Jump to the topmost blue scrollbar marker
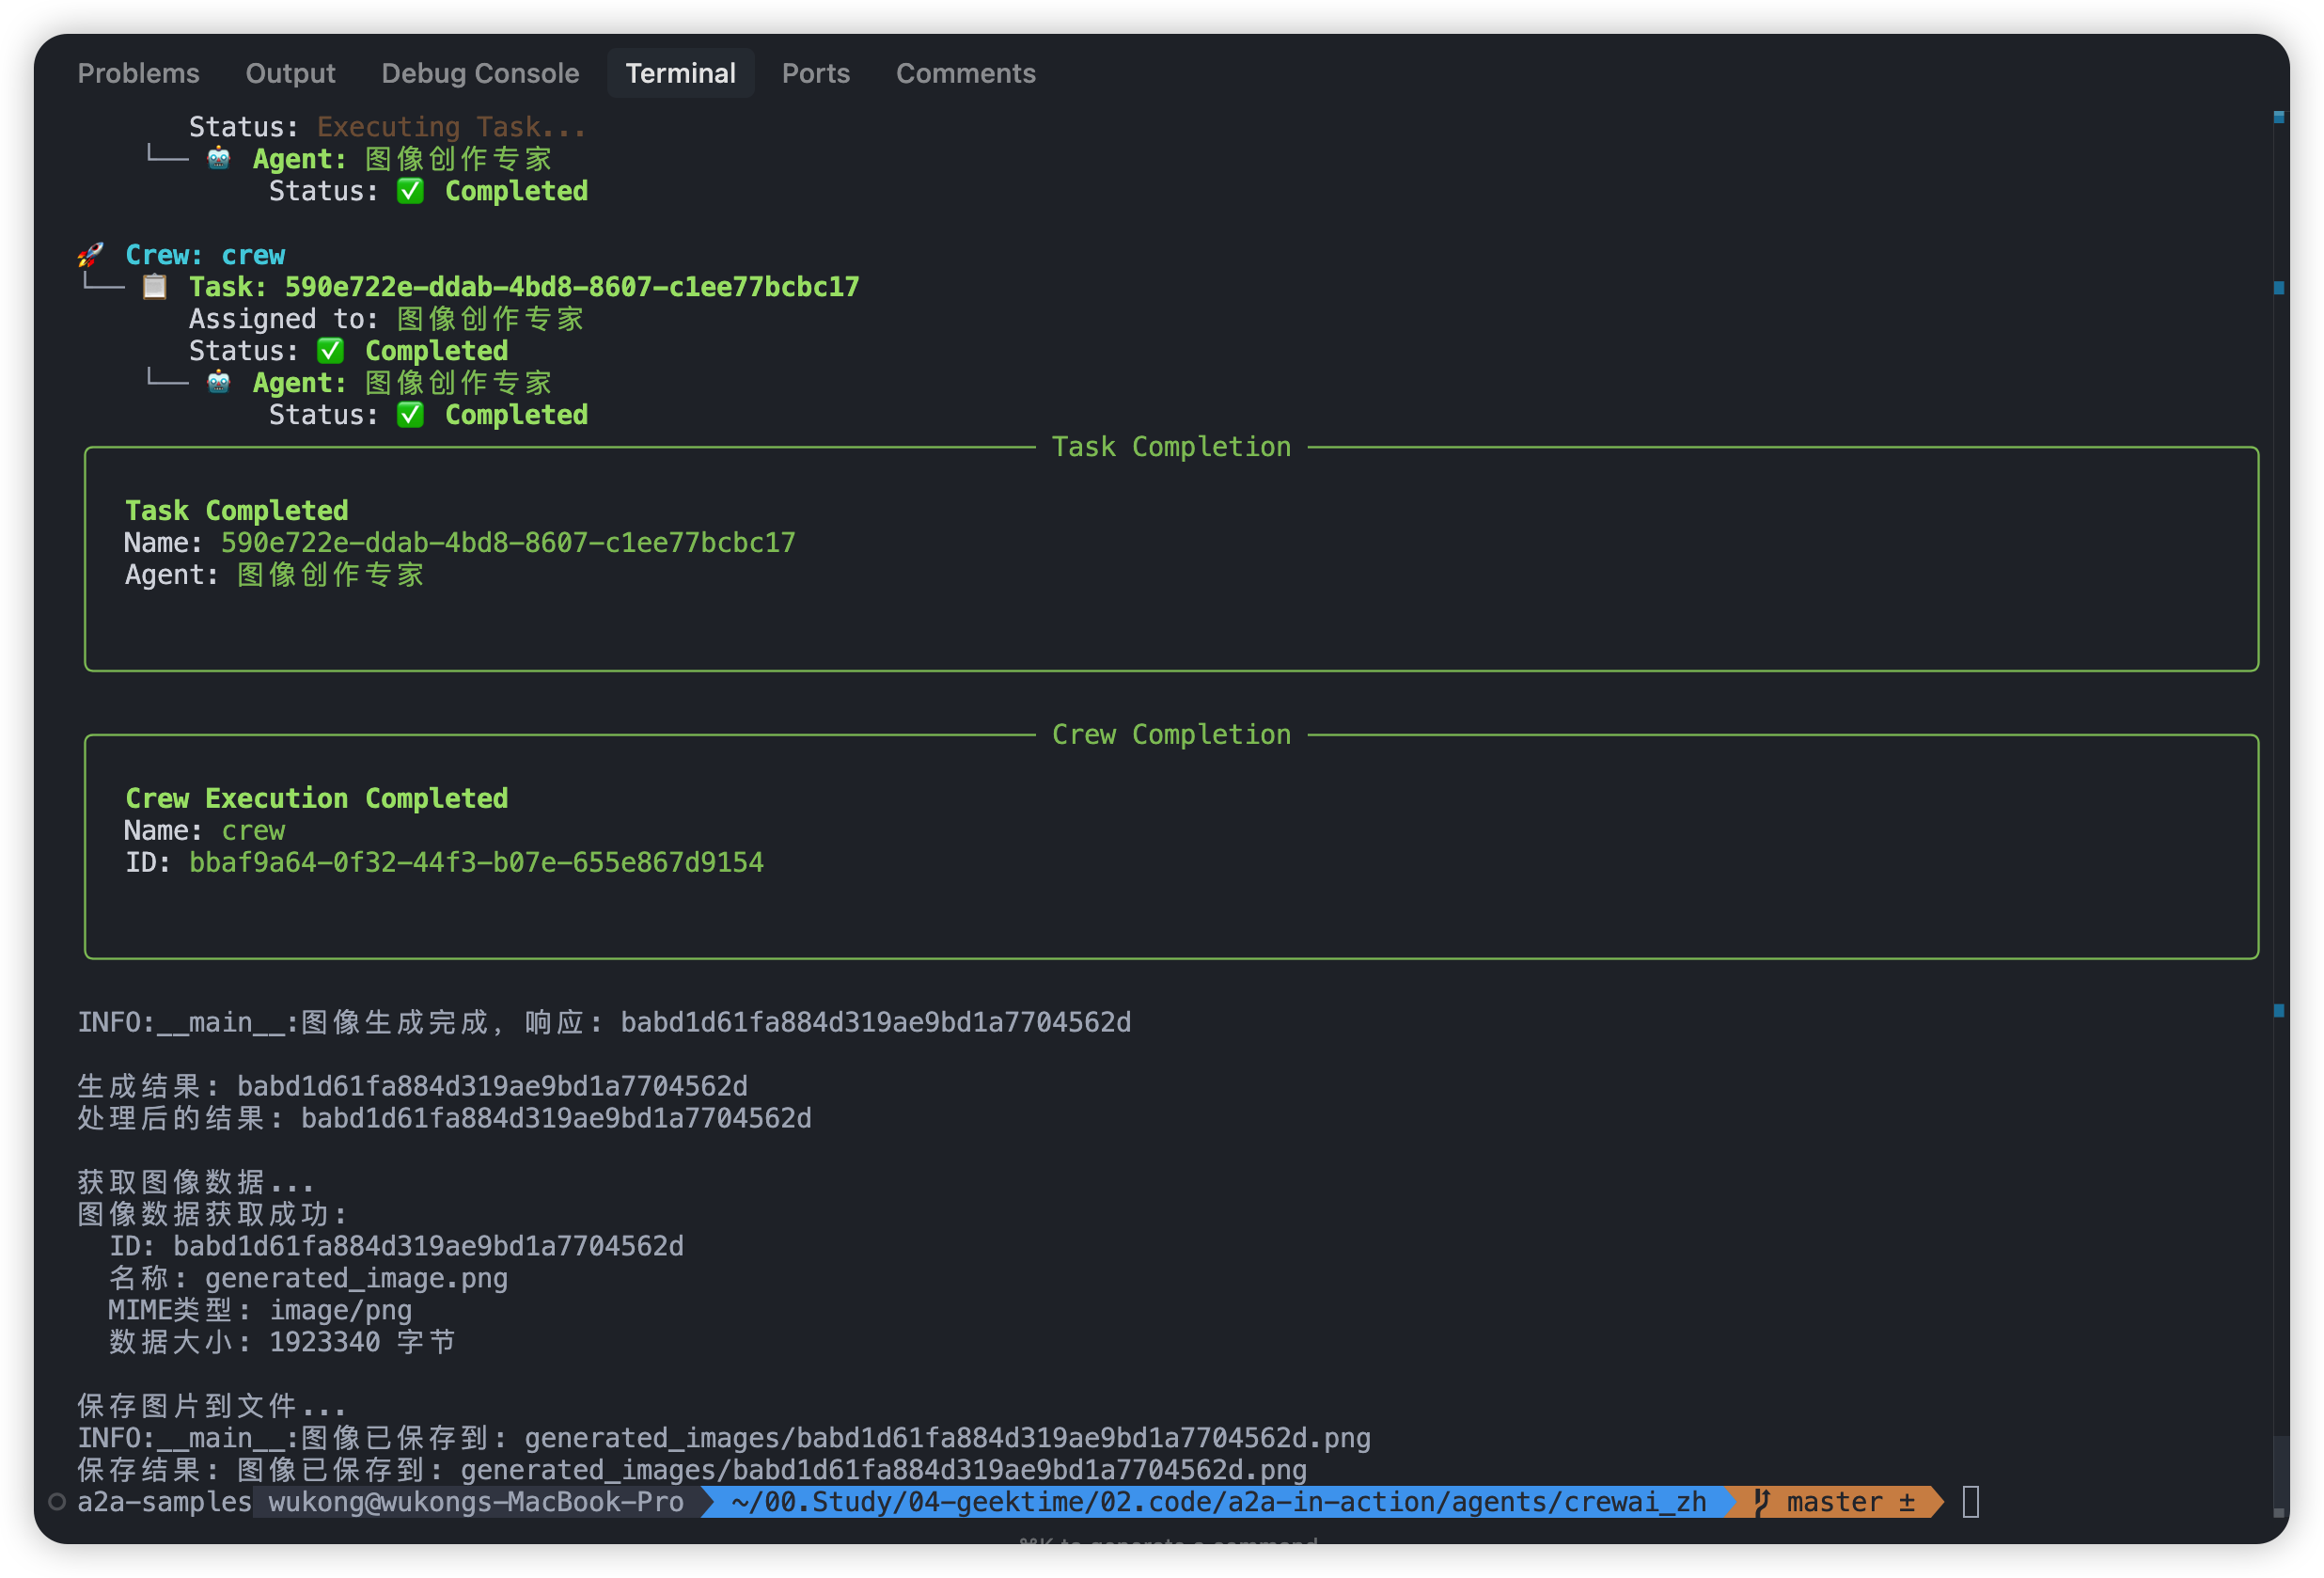This screenshot has height=1578, width=2324. (x=2279, y=117)
